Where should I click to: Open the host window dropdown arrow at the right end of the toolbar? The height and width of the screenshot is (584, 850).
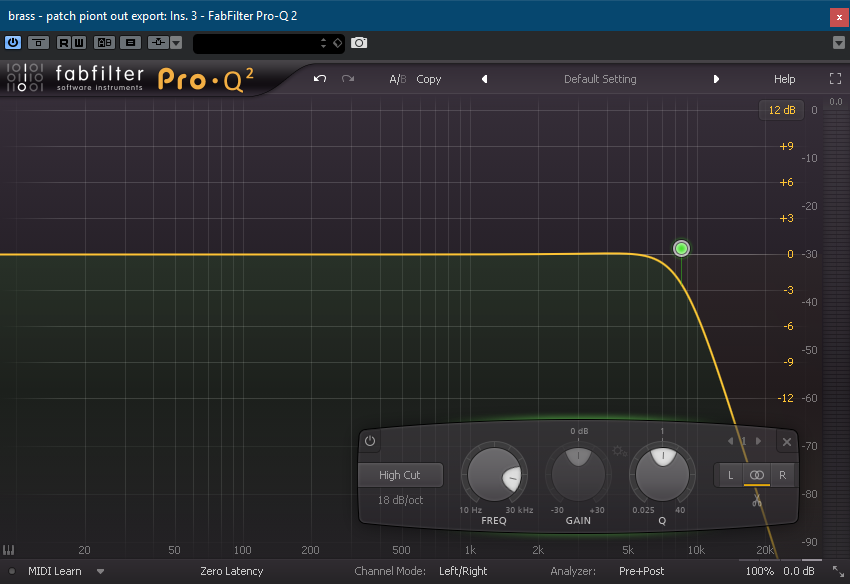[839, 43]
